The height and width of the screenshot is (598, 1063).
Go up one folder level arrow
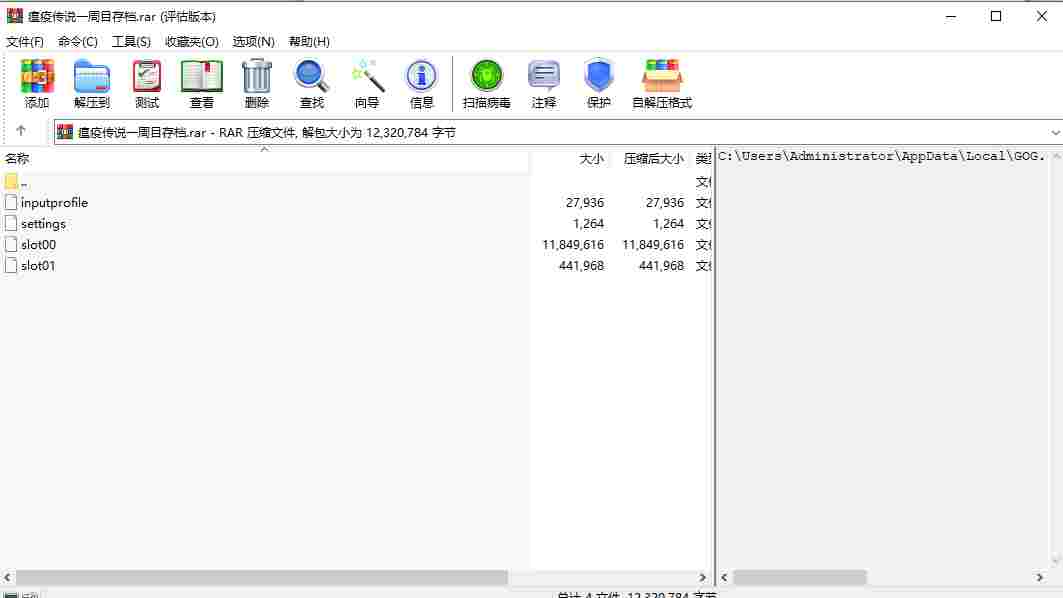click(21, 131)
